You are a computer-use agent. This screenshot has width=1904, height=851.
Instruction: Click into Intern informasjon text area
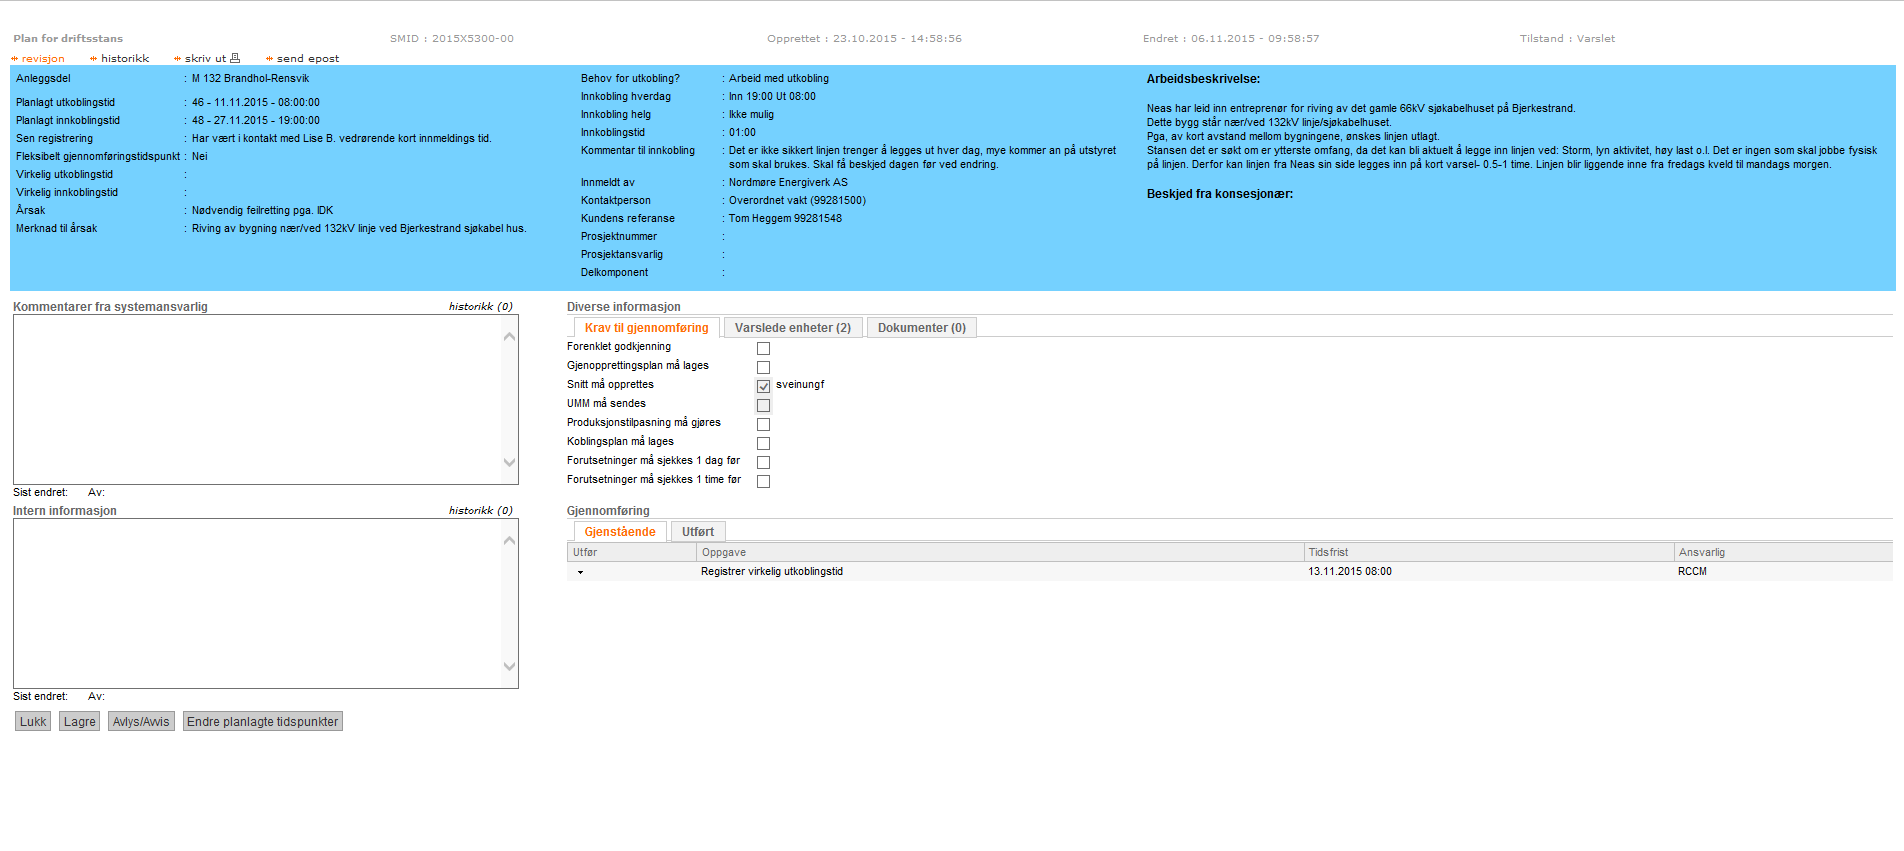pos(257,604)
